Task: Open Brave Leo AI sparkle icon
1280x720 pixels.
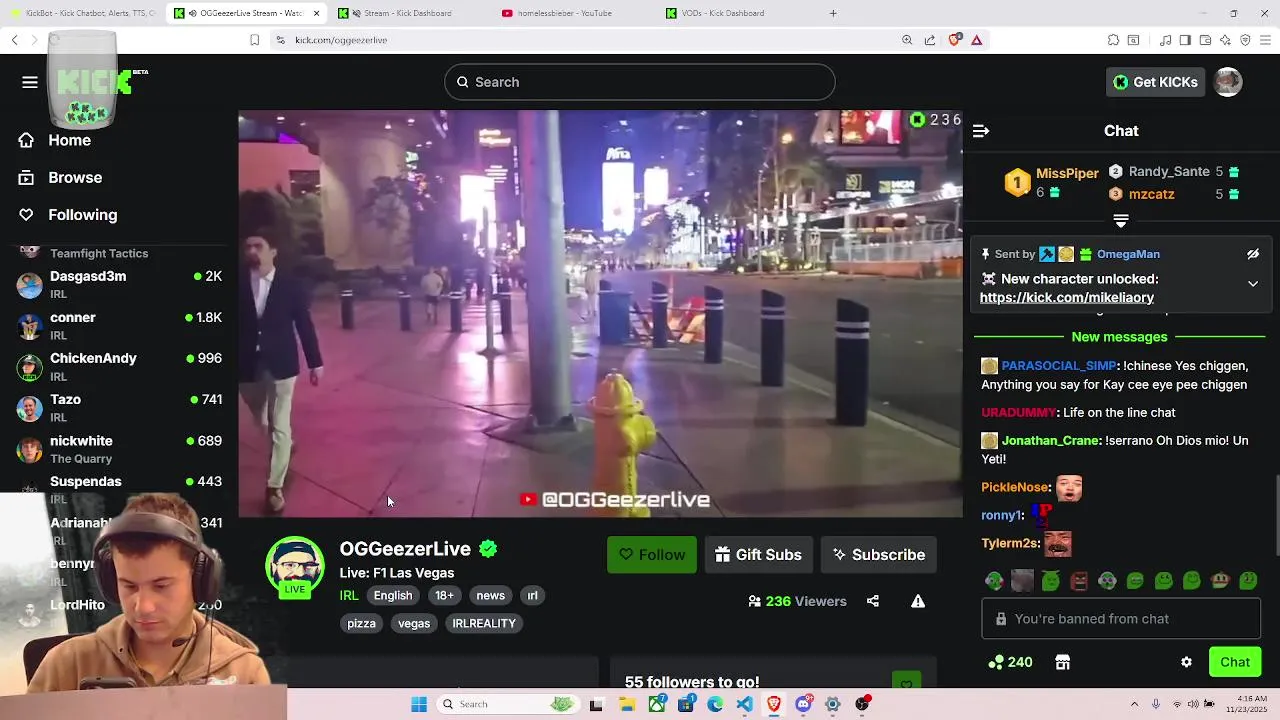Action: [1225, 40]
